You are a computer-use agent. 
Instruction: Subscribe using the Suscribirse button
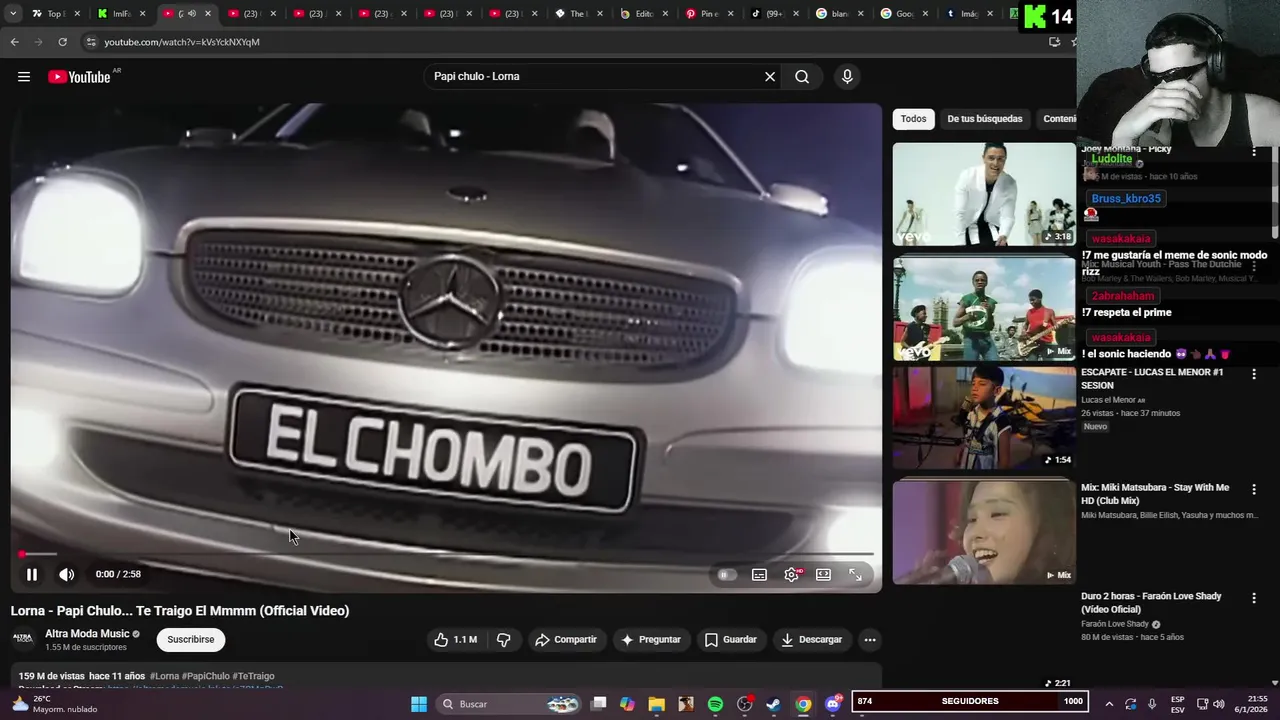click(x=190, y=639)
